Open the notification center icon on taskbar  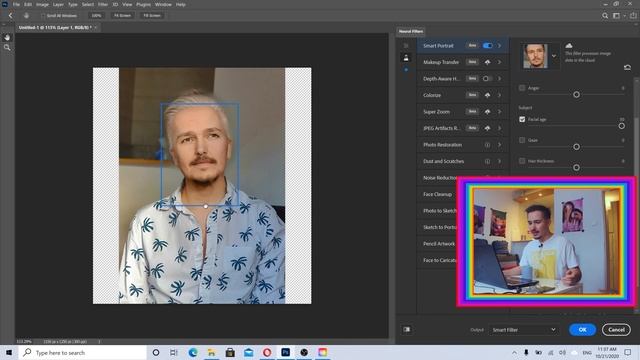pyautogui.click(x=628, y=352)
